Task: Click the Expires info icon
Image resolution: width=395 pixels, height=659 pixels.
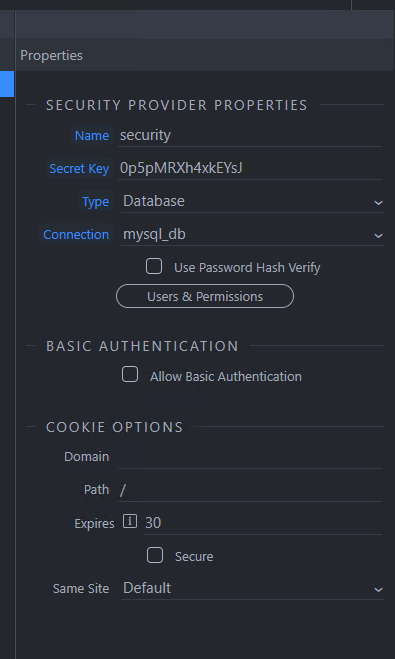Action: click(x=130, y=522)
